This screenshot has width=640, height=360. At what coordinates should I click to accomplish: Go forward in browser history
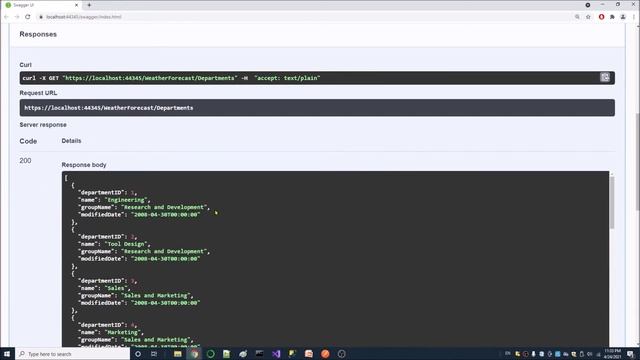point(17,17)
